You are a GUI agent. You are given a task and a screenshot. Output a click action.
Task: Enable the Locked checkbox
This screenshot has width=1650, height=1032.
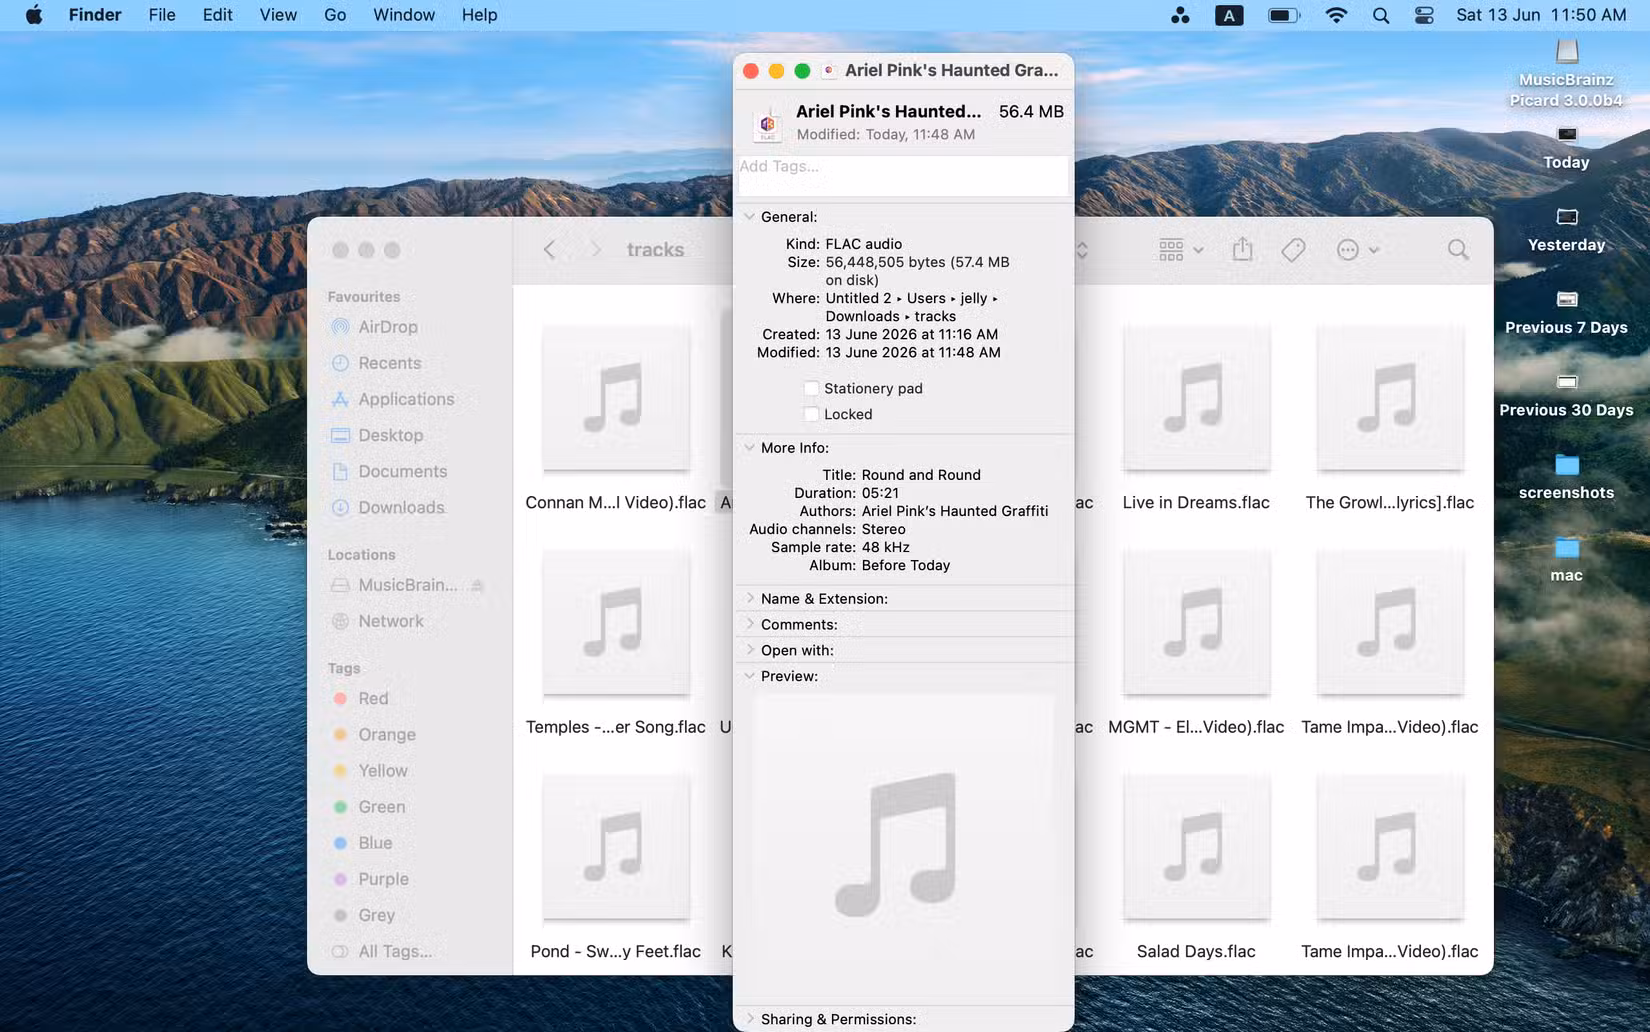point(811,414)
